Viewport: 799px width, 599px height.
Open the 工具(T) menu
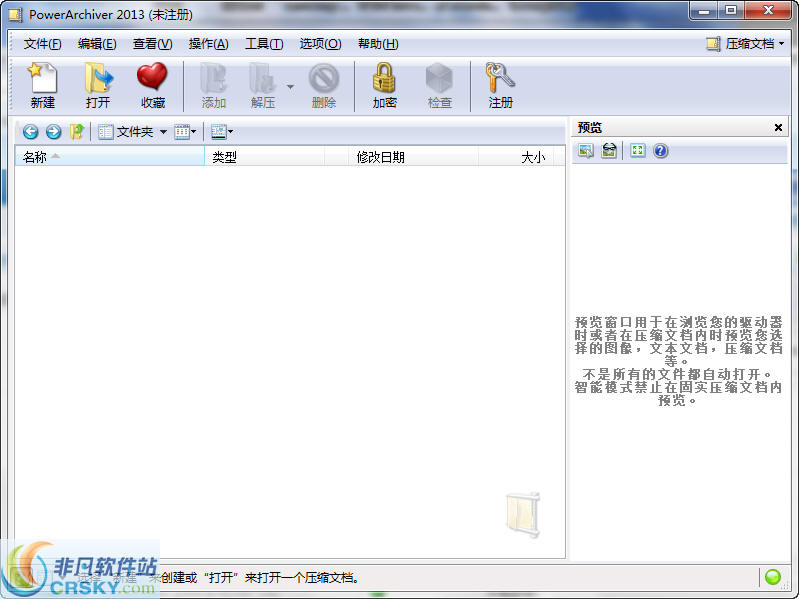click(x=264, y=44)
